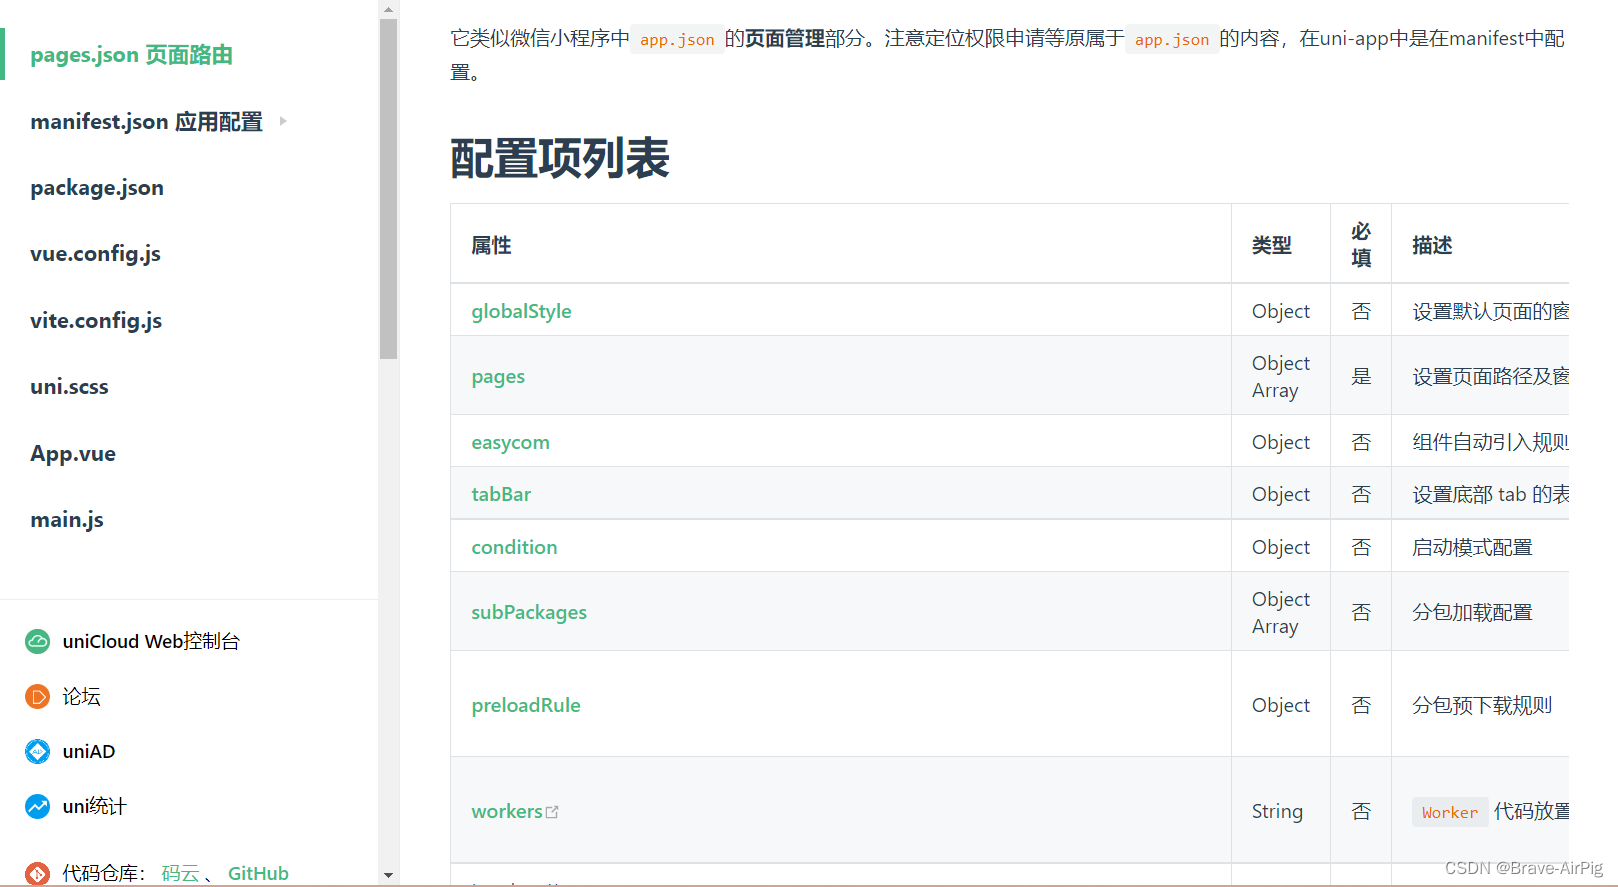The height and width of the screenshot is (887, 1618).
Task: Click the orange 论坛 forum icon
Action: coord(37,696)
